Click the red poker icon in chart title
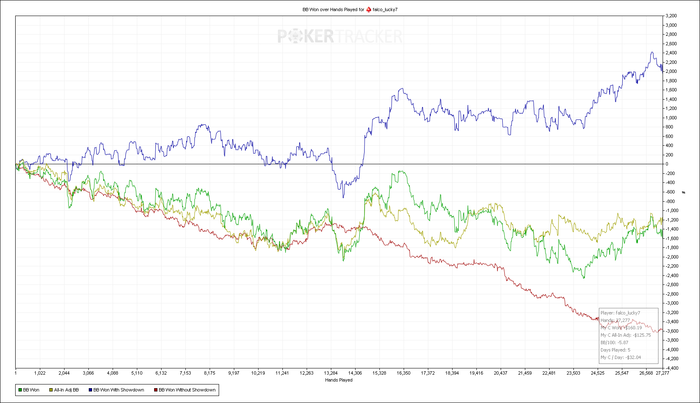This screenshot has height=403, width=700. pyautogui.click(x=369, y=9)
